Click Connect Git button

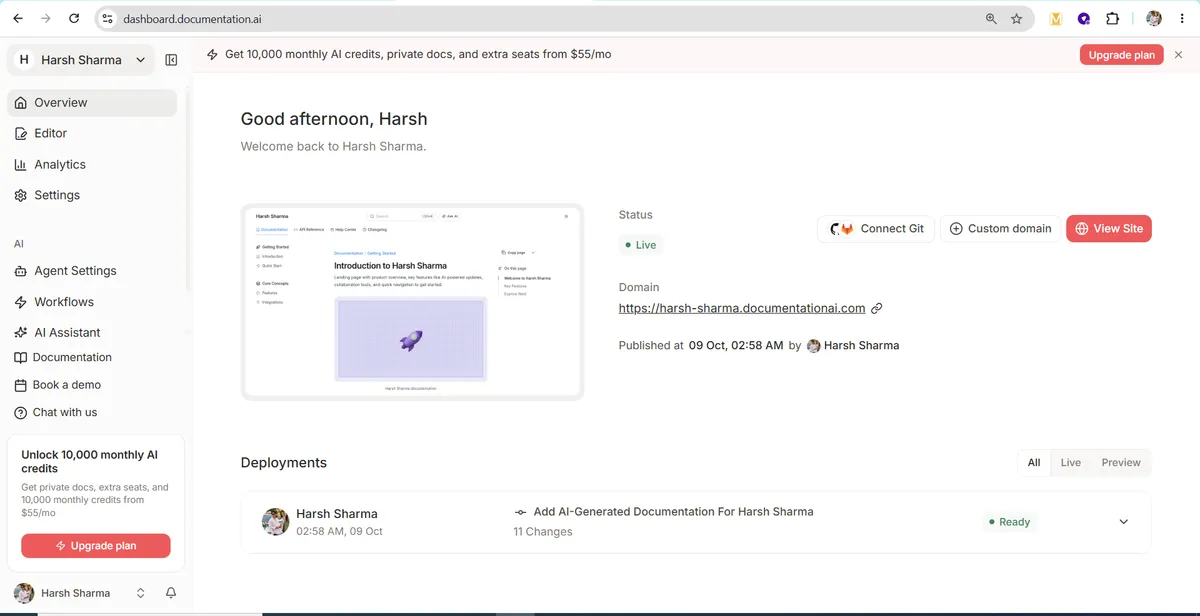876,228
